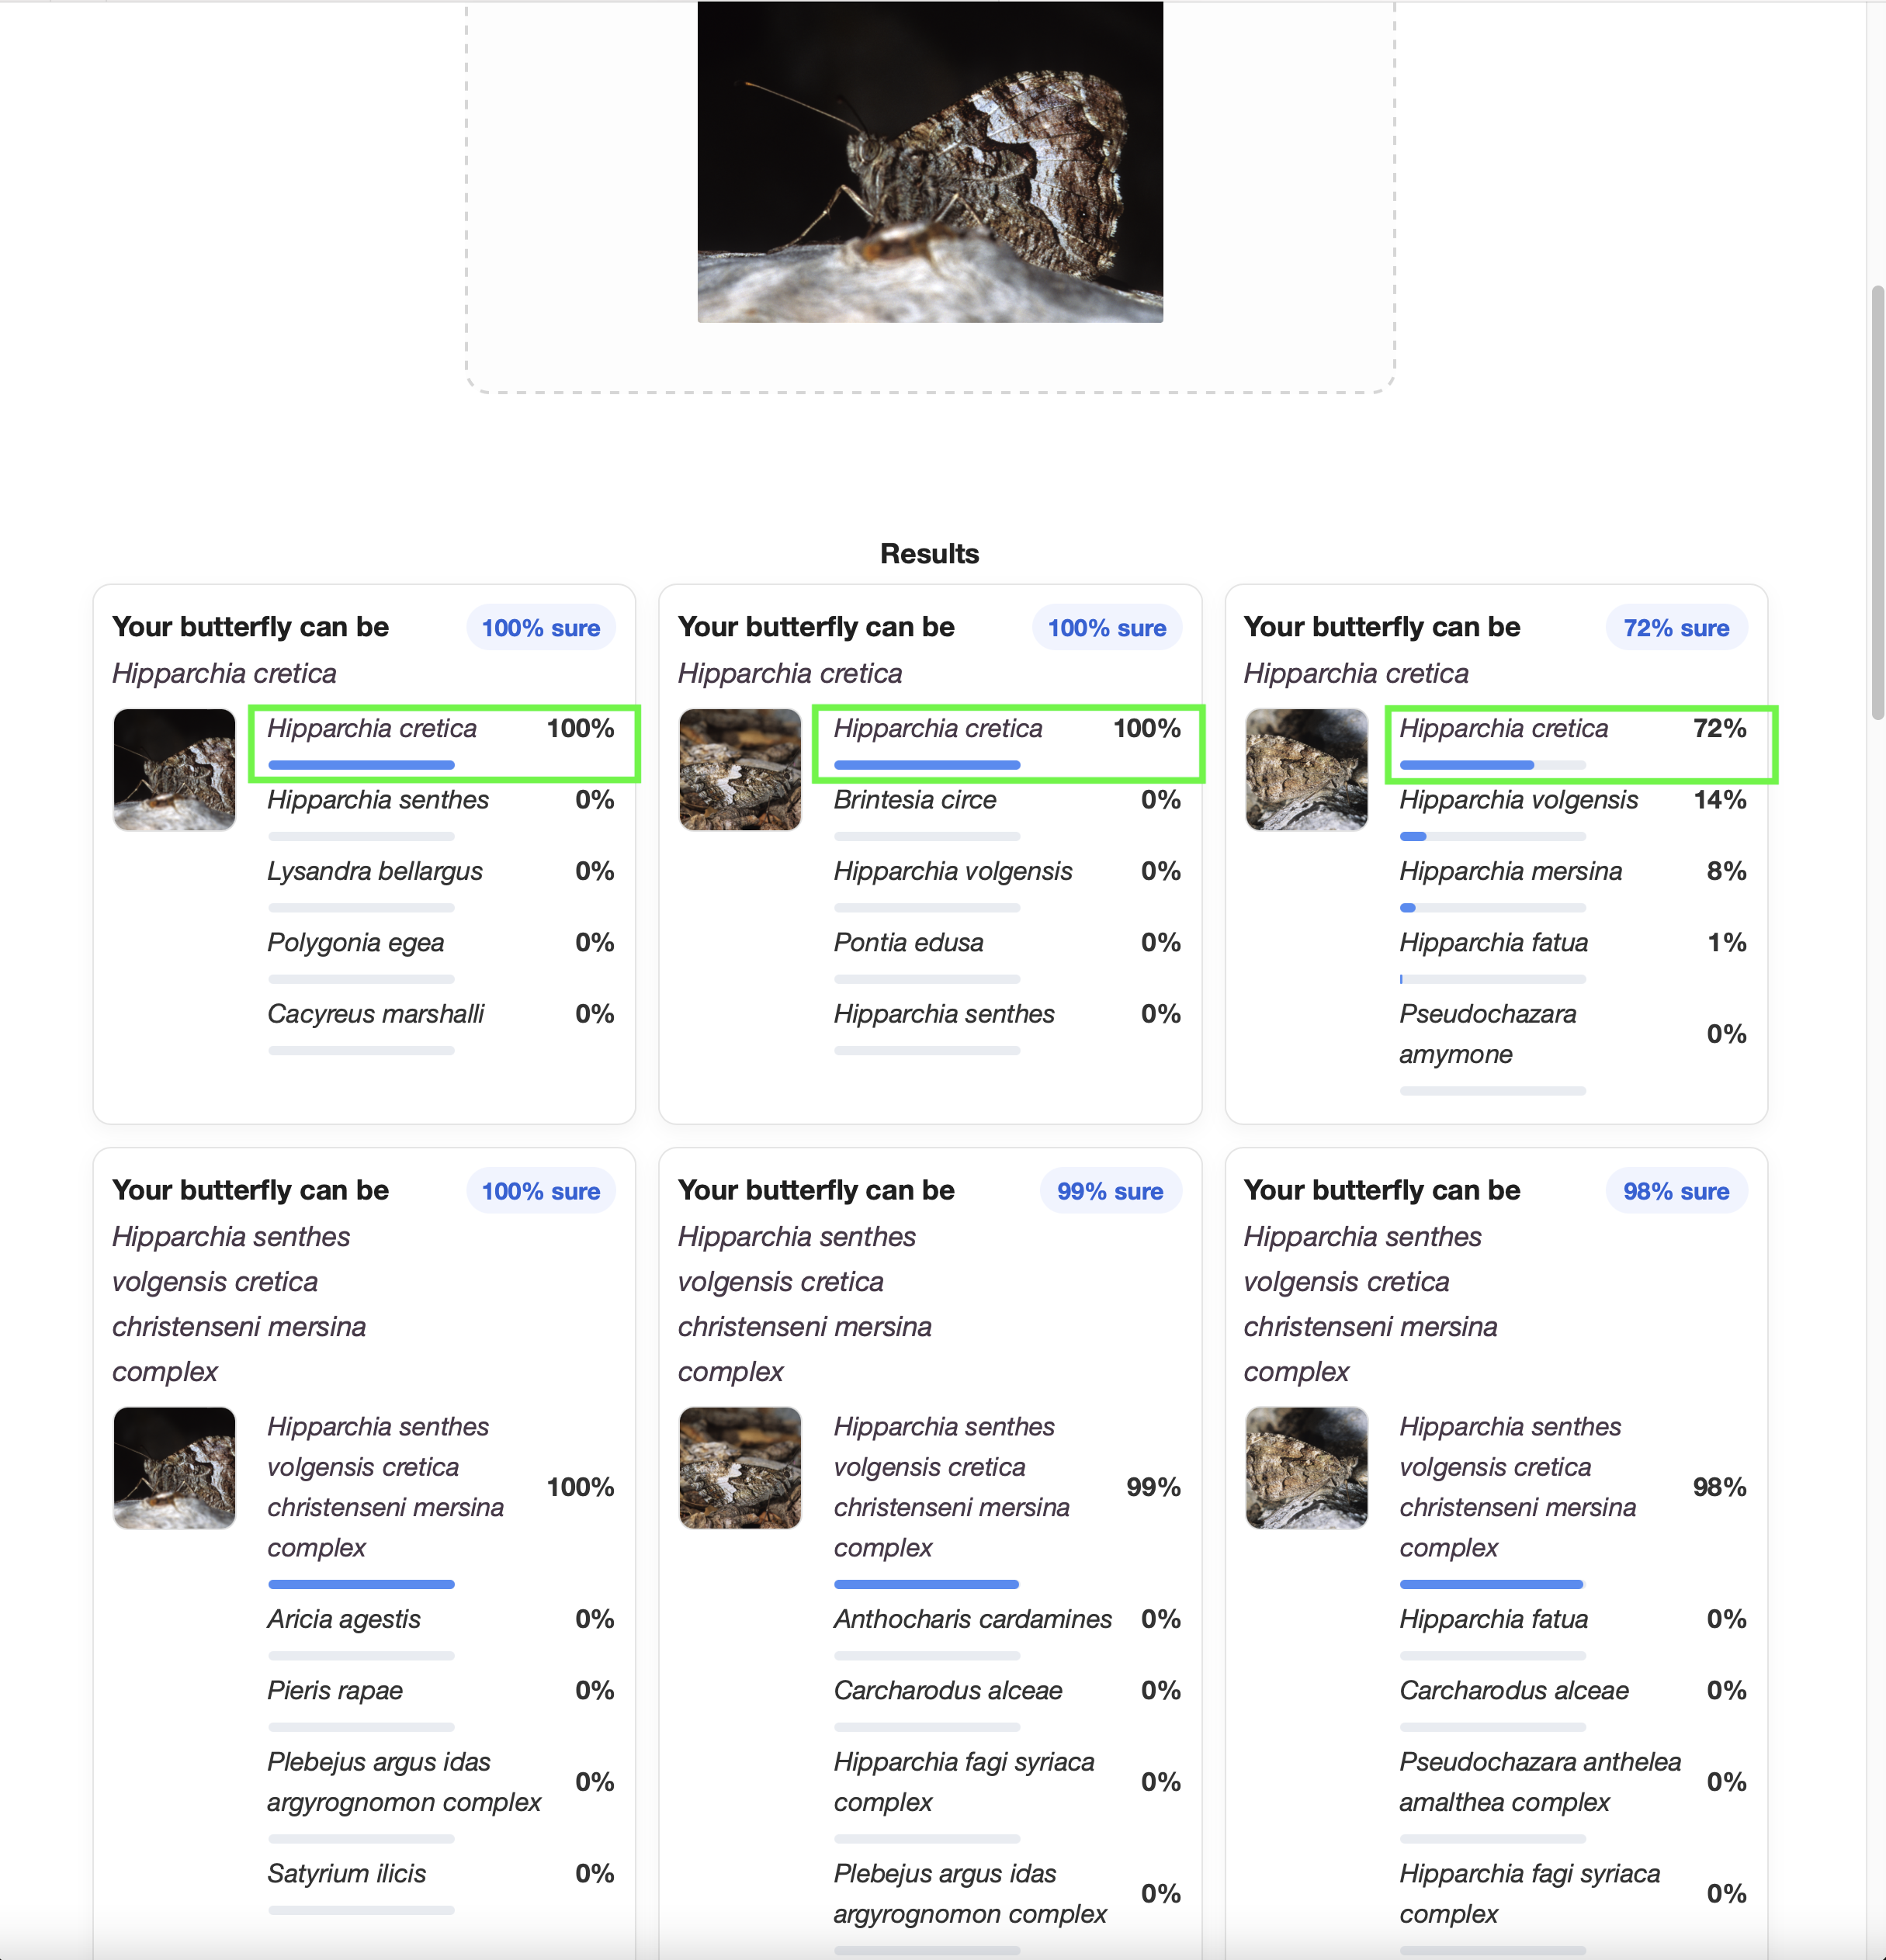Select Pseudochazara anthelea amalthea complex result
Screen dimensions: 1886x1960
click(1539, 1782)
